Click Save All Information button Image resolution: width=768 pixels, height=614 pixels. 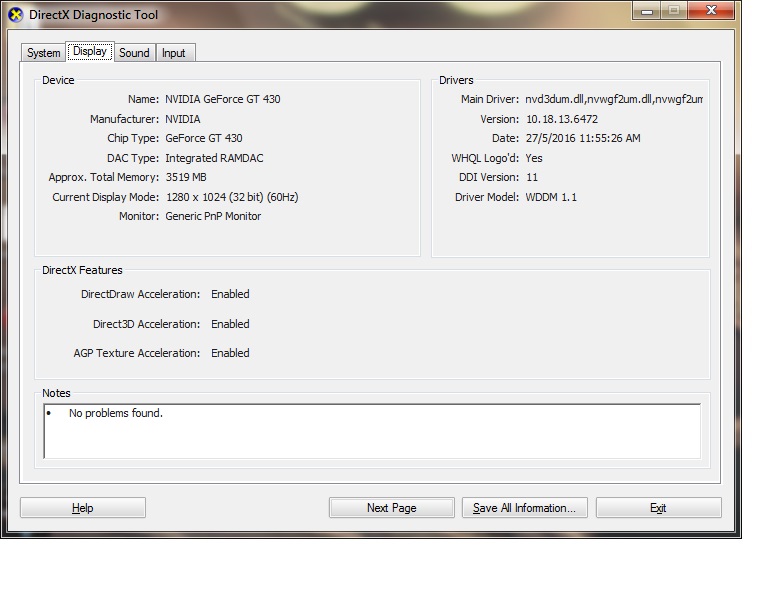pyautogui.click(x=524, y=508)
